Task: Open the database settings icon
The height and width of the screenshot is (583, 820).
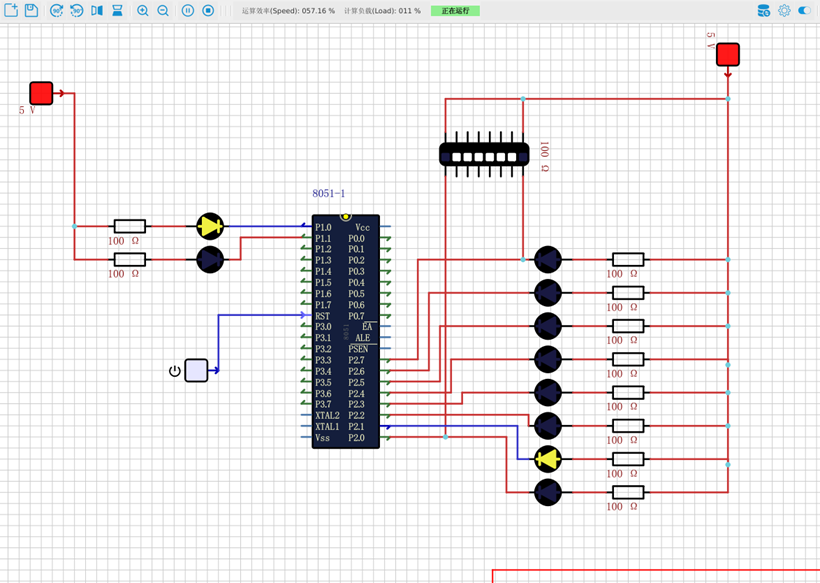Action: click(x=764, y=10)
